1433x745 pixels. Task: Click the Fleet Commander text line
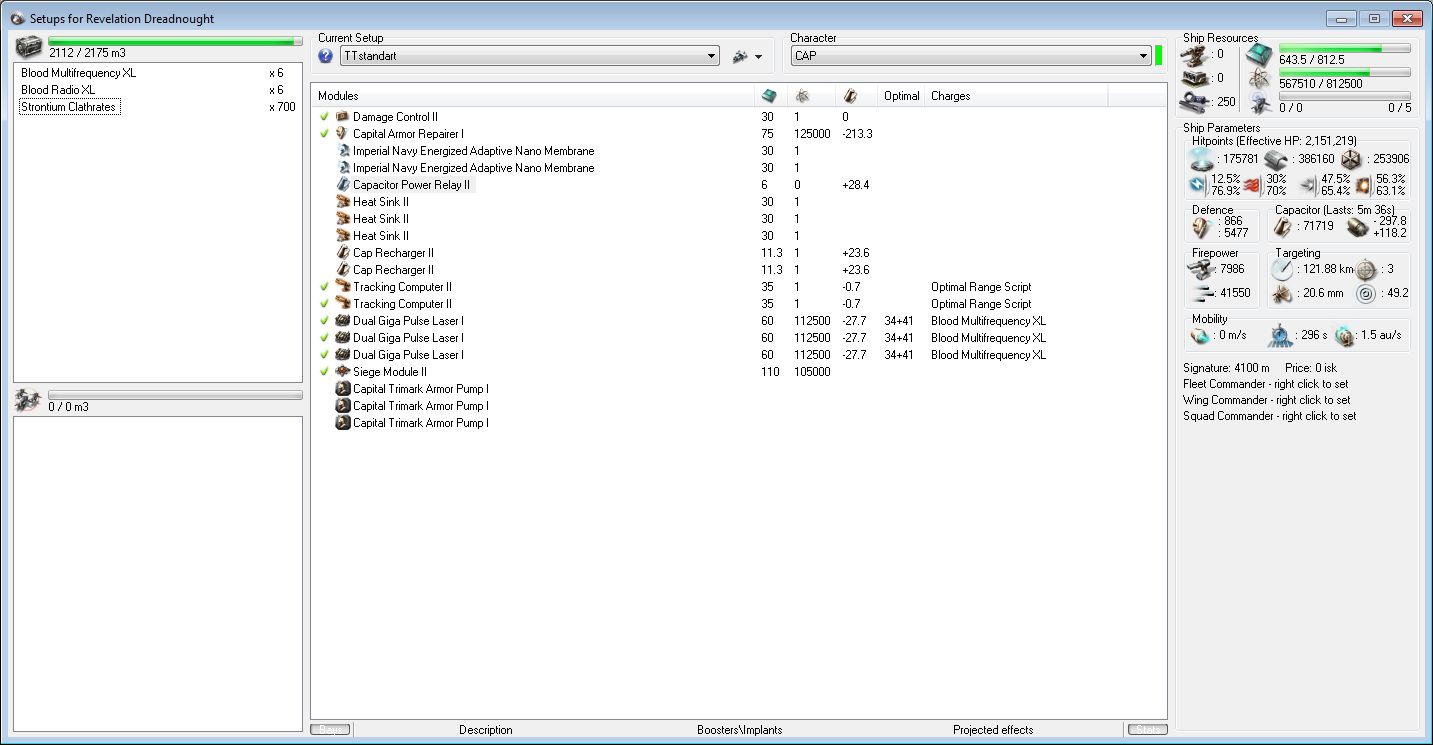[x=1265, y=384]
